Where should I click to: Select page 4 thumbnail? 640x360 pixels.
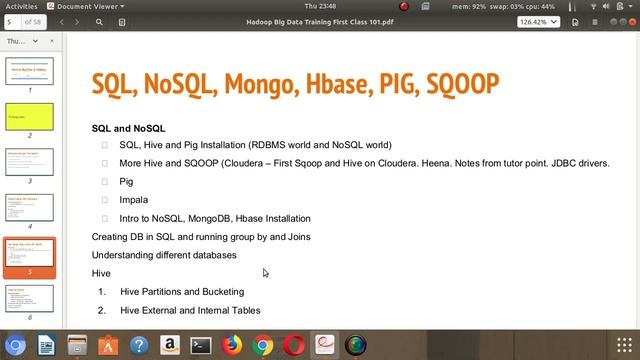click(x=29, y=208)
